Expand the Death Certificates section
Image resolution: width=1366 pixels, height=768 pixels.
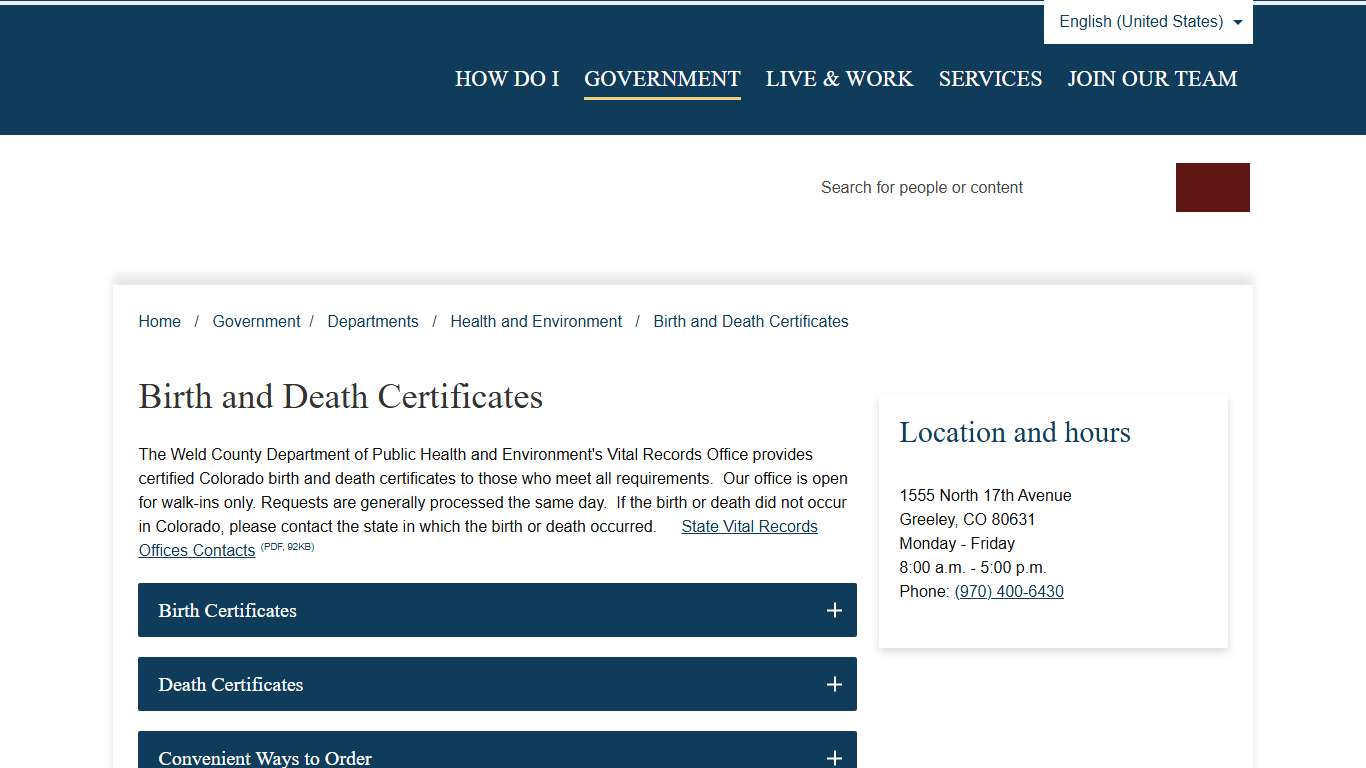pyautogui.click(x=497, y=684)
